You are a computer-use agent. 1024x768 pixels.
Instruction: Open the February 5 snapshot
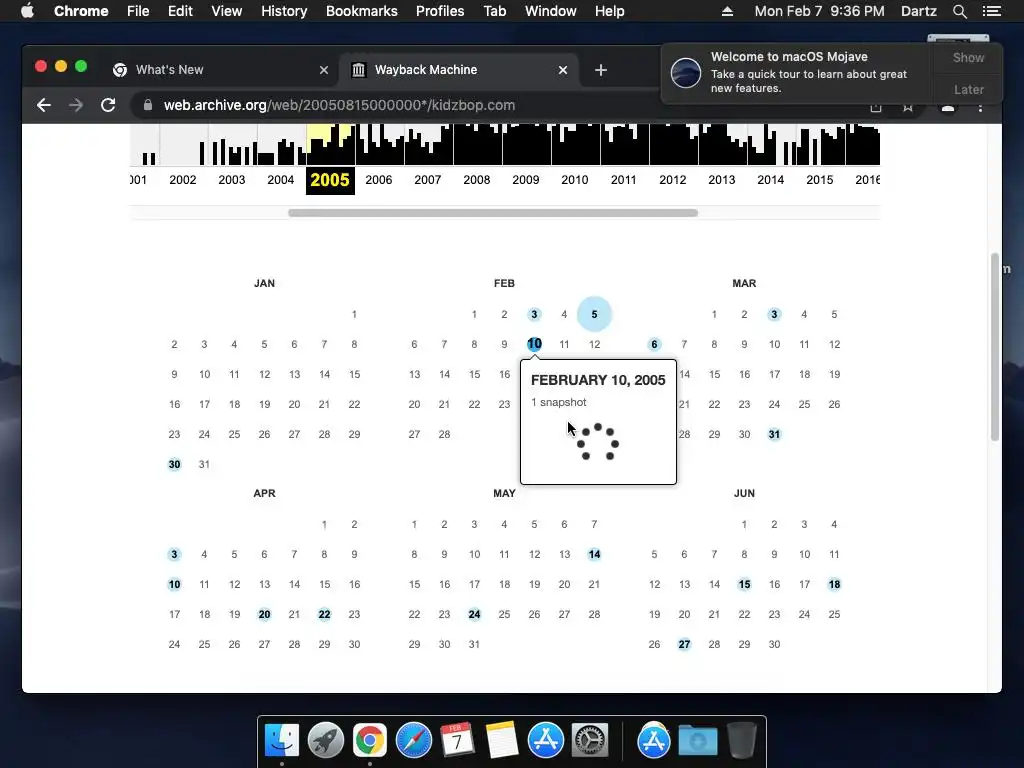click(x=594, y=314)
